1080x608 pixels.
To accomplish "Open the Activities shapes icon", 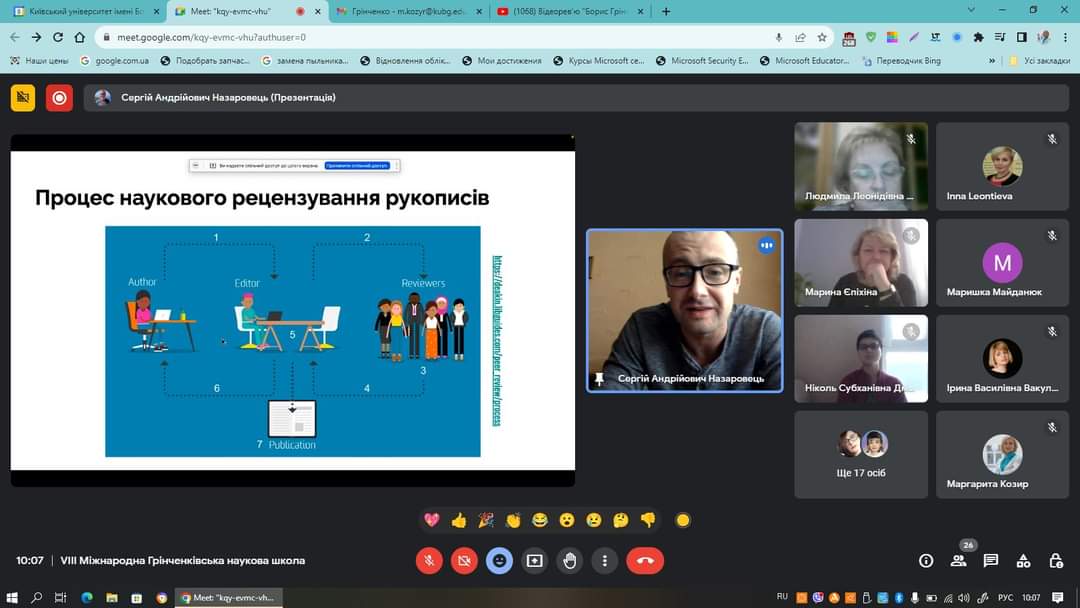I will pyautogui.click(x=1023, y=561).
